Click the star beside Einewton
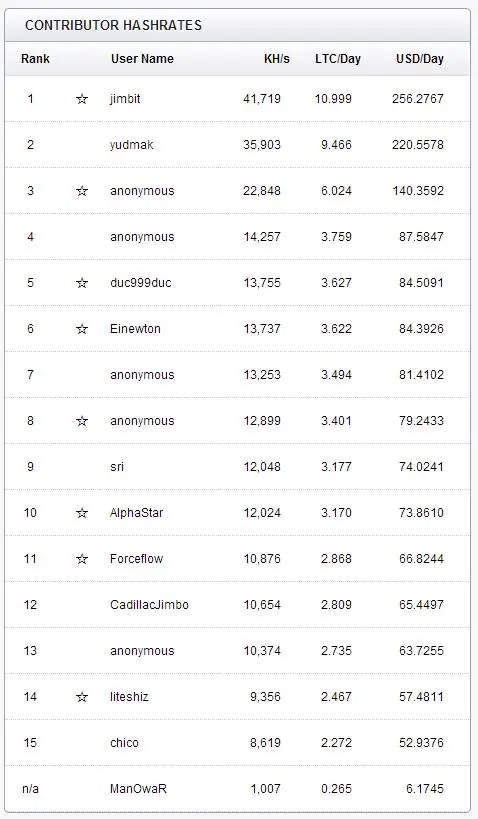 click(x=82, y=329)
